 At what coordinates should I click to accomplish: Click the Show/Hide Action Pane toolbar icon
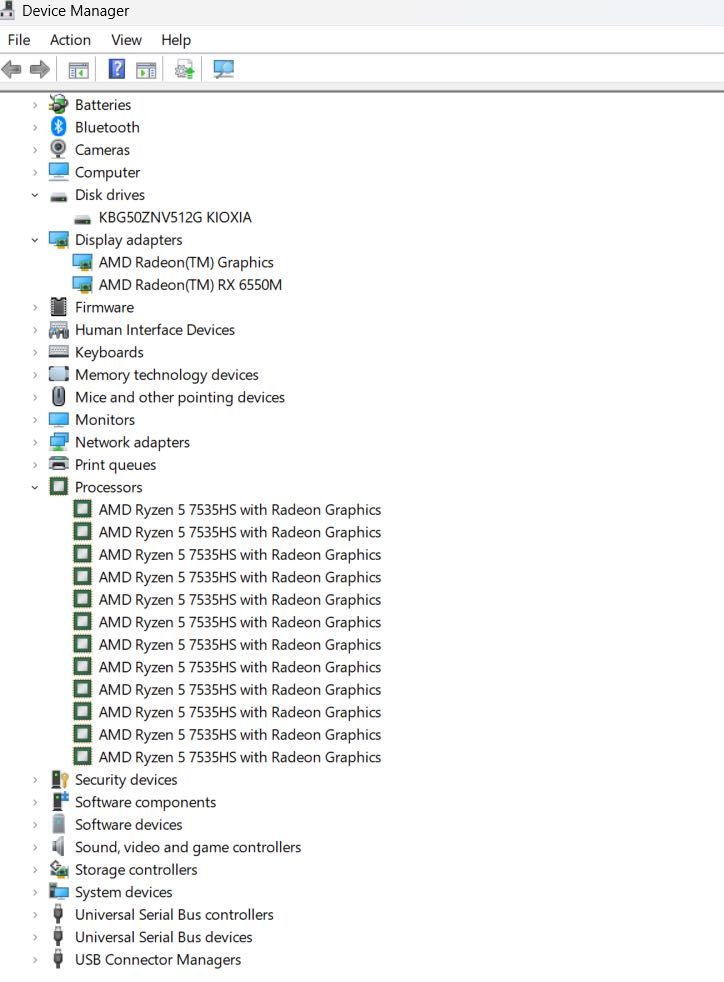point(146,70)
